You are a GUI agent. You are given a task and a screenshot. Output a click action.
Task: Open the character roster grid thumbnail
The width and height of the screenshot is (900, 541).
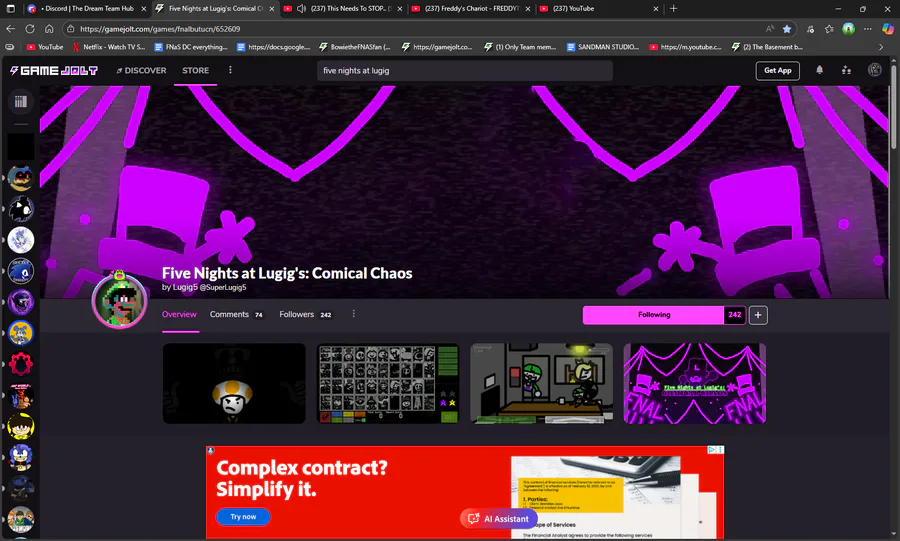(x=388, y=384)
